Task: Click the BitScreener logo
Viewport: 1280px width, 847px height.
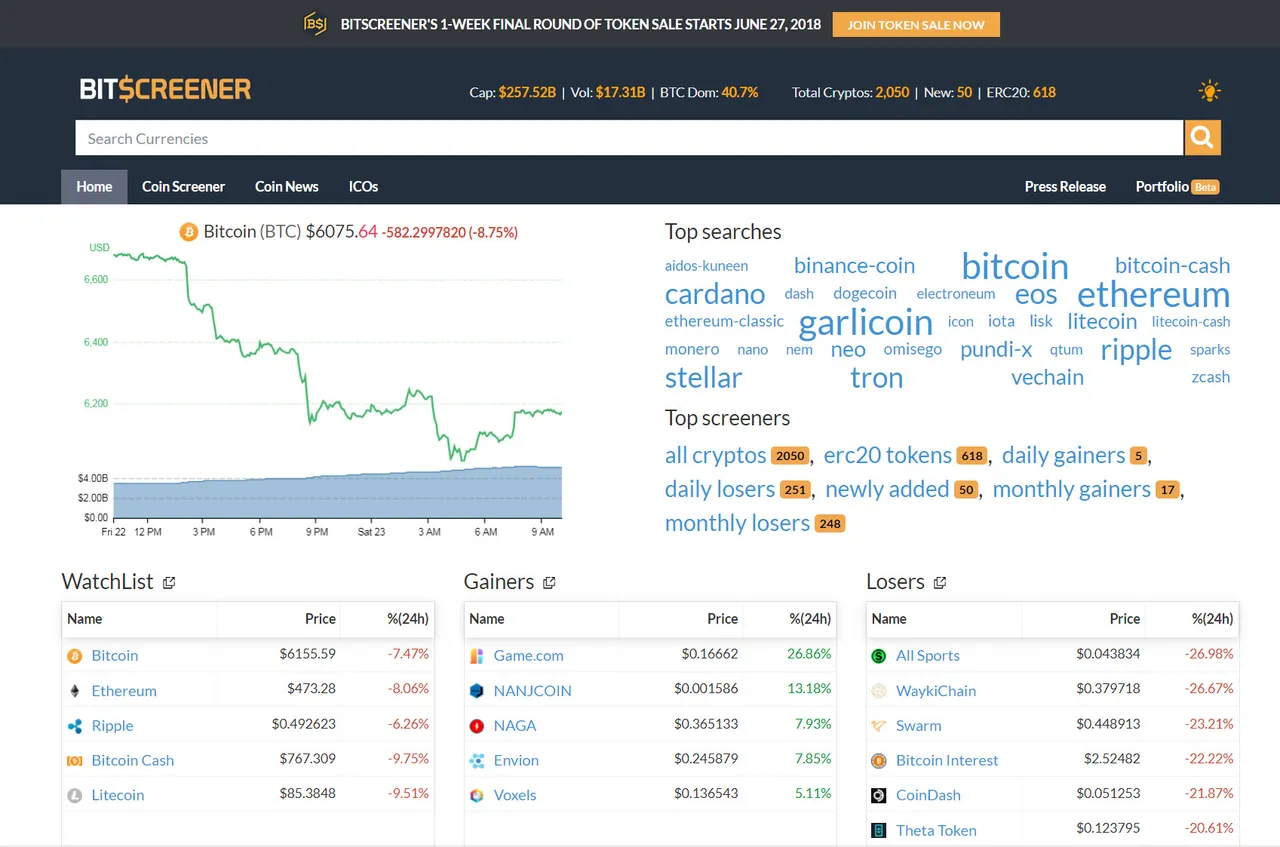Action: pyautogui.click(x=166, y=89)
